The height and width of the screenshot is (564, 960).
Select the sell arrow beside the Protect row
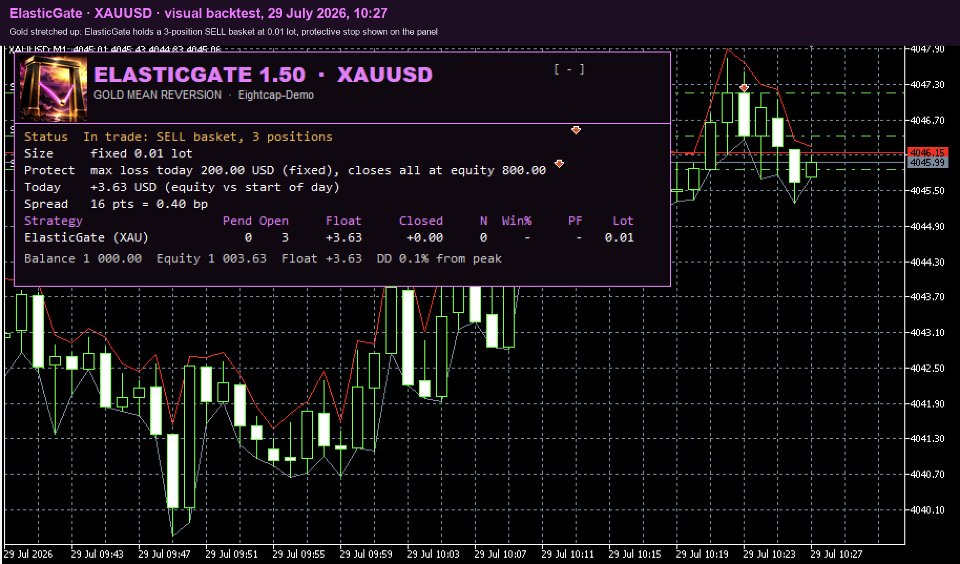coord(559,164)
